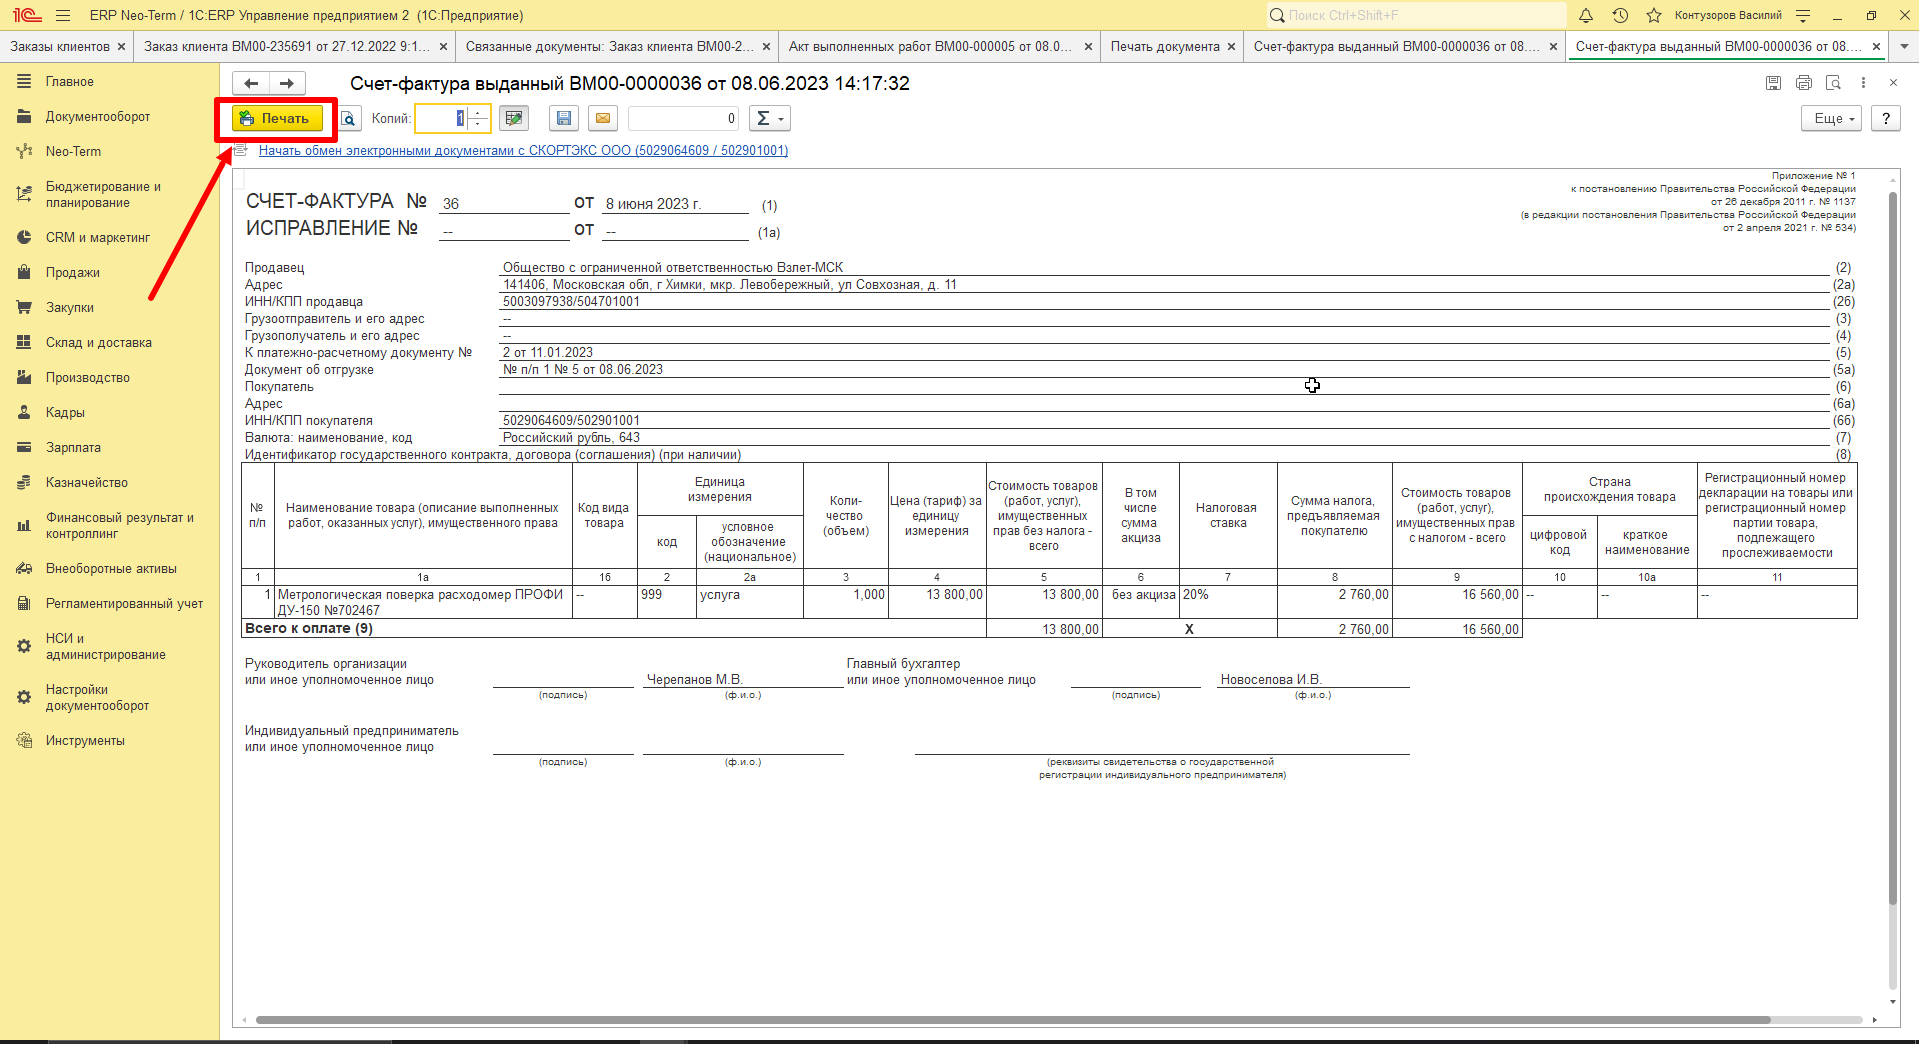Image resolution: width=1919 pixels, height=1044 pixels.
Task: Open help with question mark button
Action: (1885, 118)
